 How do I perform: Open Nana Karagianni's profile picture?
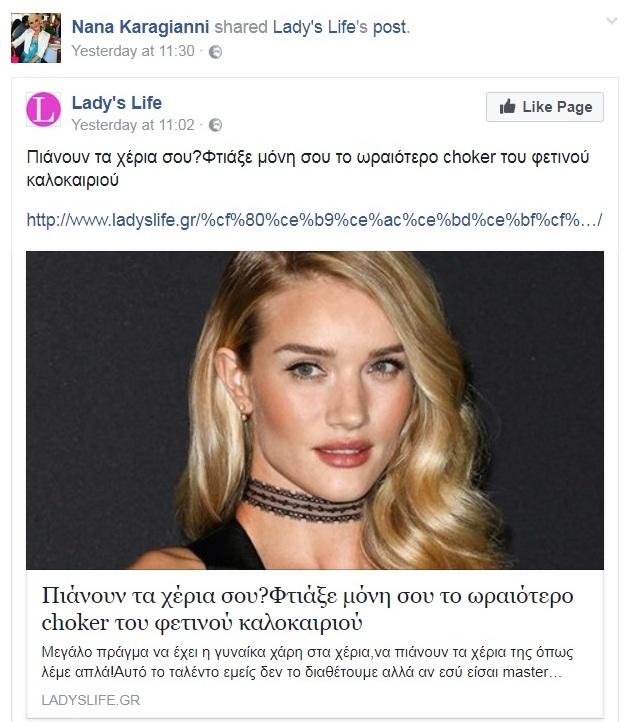(35, 38)
